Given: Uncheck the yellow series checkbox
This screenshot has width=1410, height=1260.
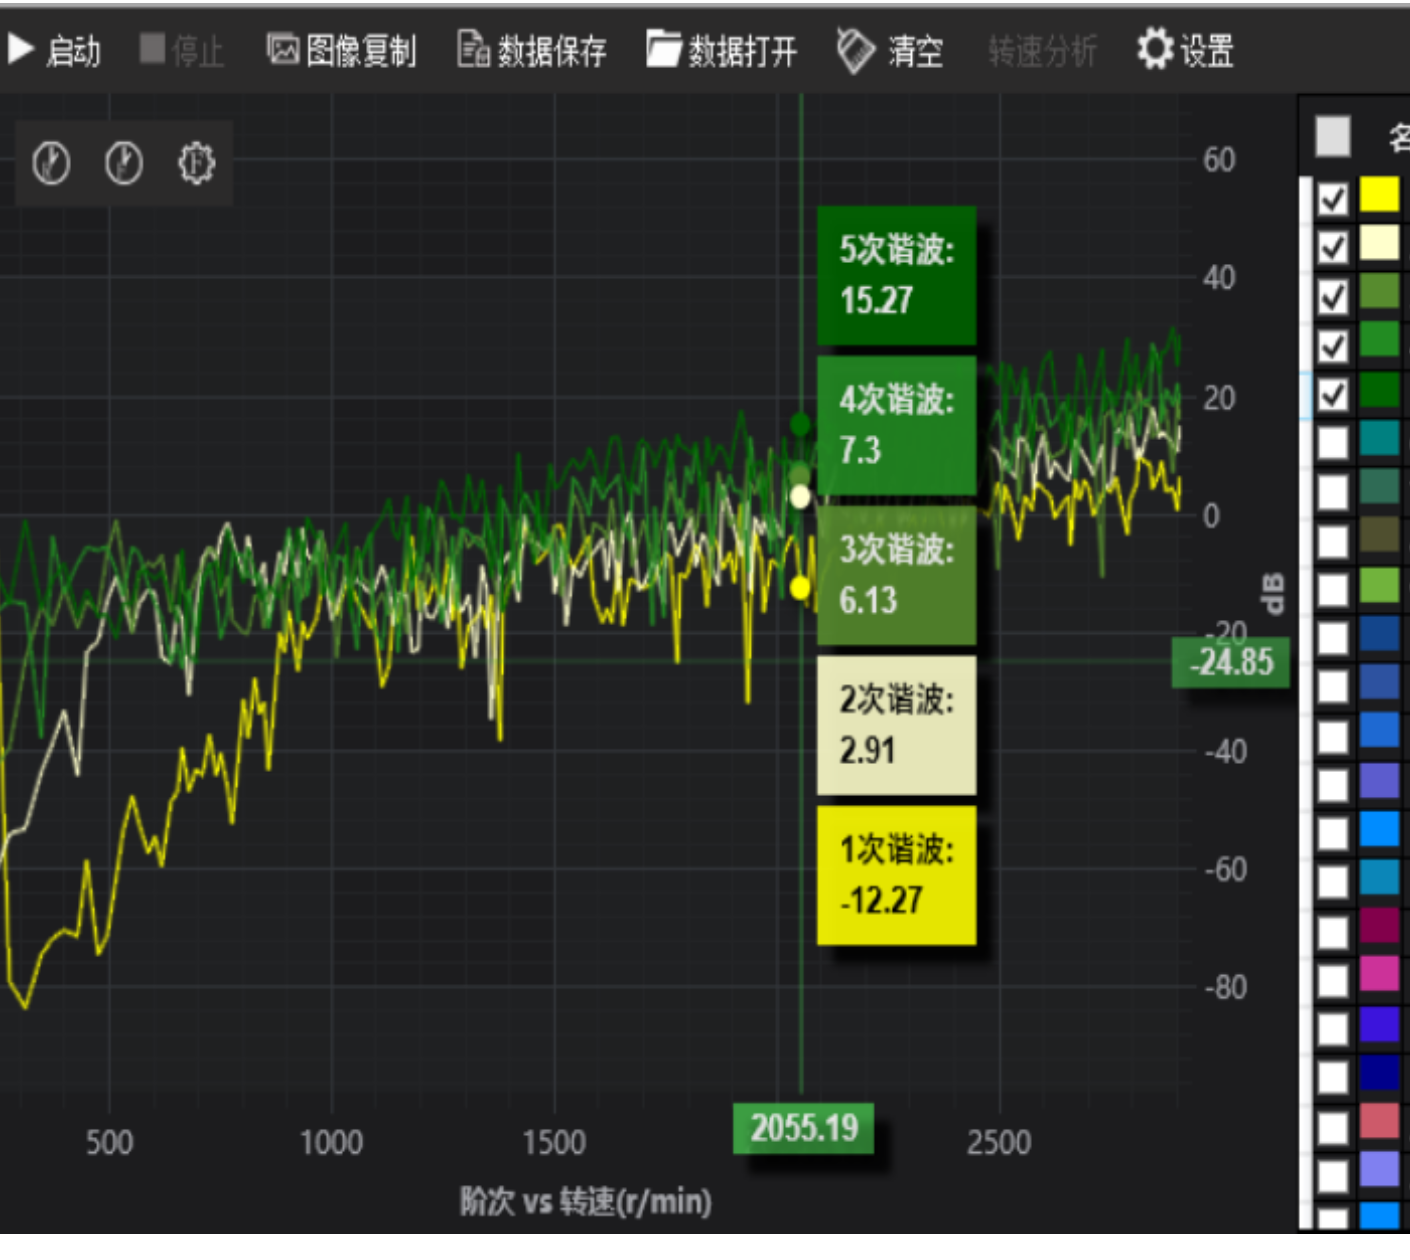Looking at the screenshot, I should [x=1333, y=199].
